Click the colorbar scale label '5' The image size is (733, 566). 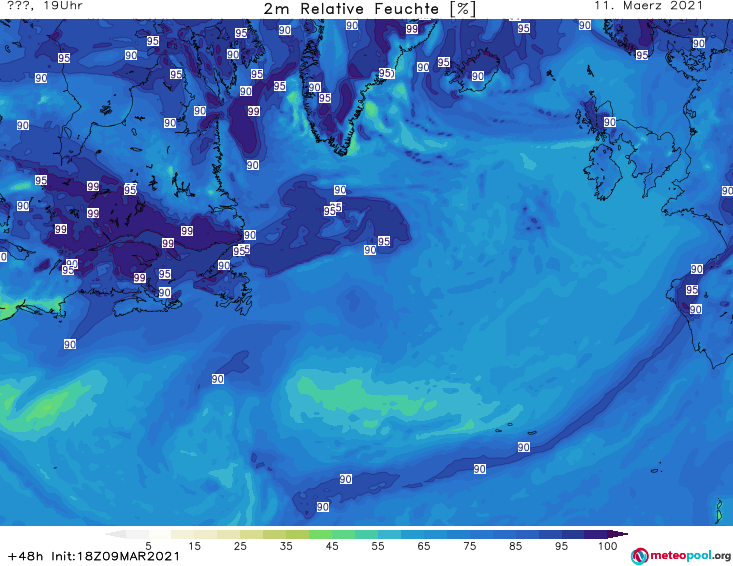pos(148,546)
